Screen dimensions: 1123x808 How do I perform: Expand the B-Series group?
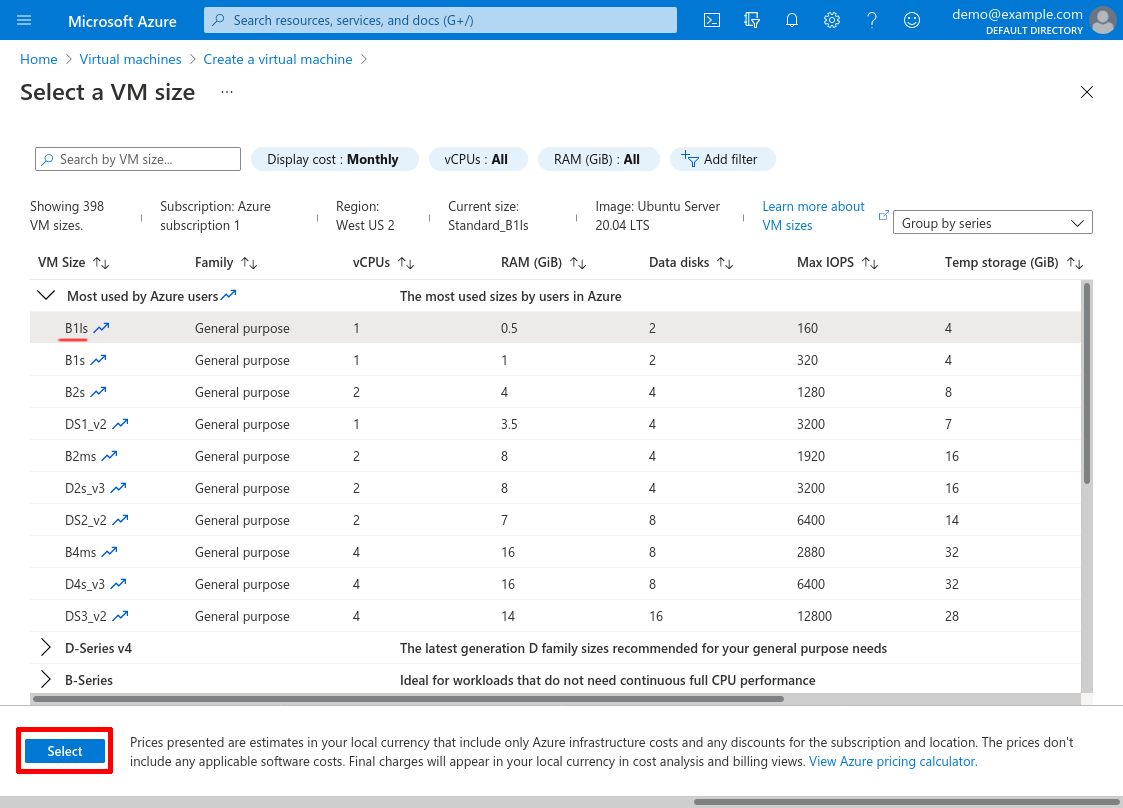[46, 680]
